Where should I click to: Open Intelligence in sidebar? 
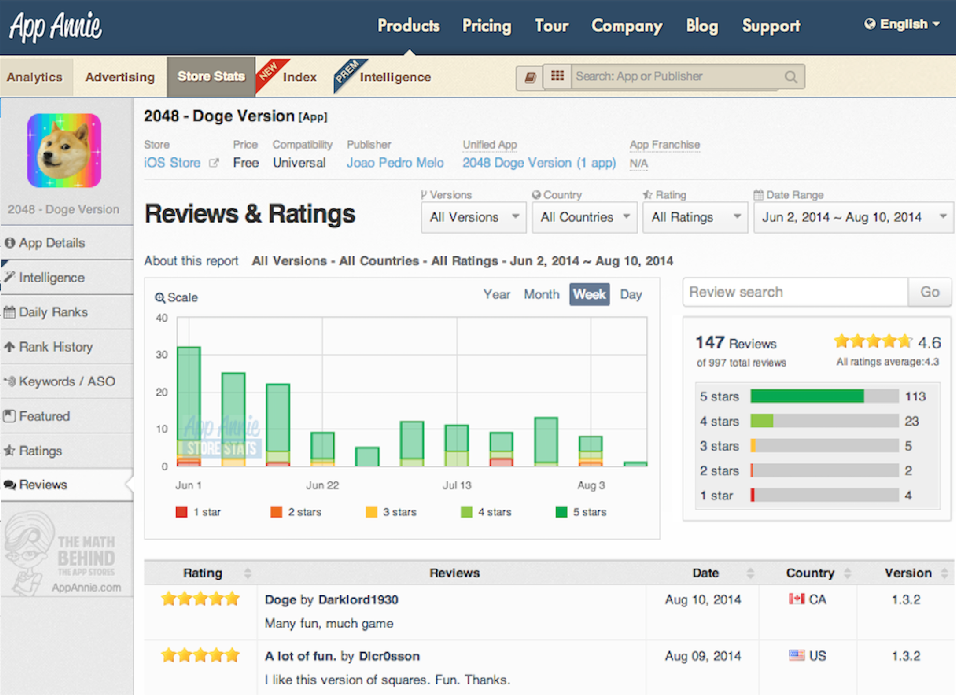point(66,277)
